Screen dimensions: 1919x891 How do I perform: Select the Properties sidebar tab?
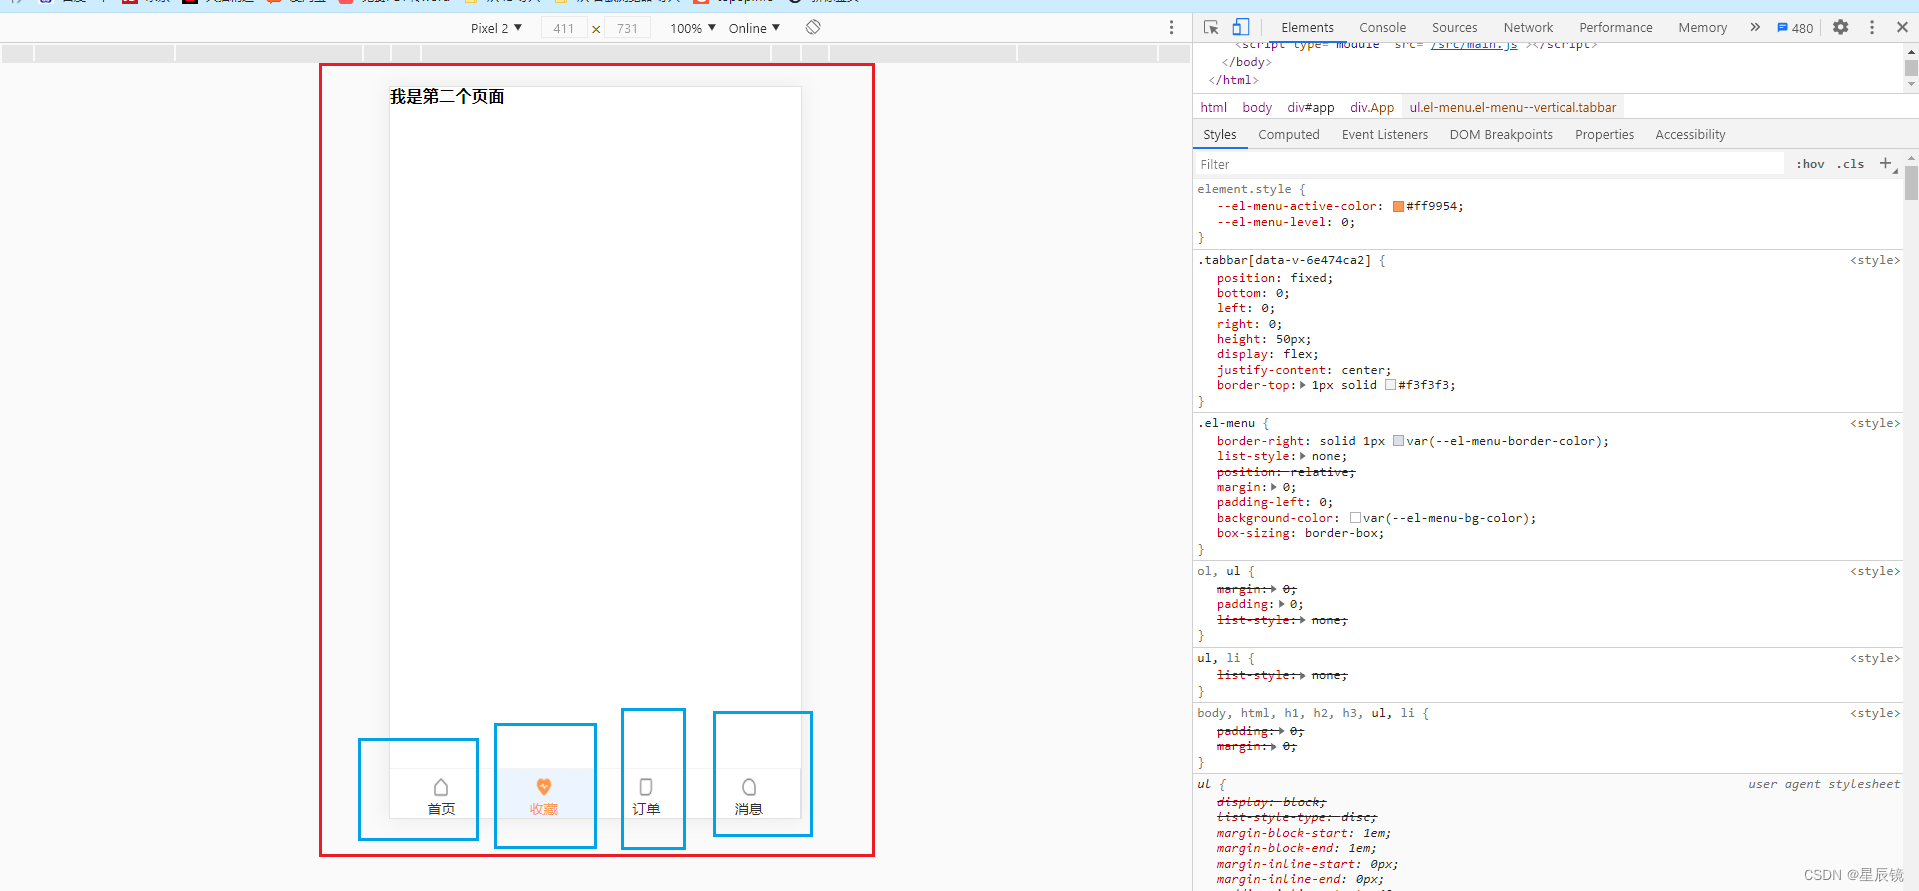pyautogui.click(x=1604, y=135)
